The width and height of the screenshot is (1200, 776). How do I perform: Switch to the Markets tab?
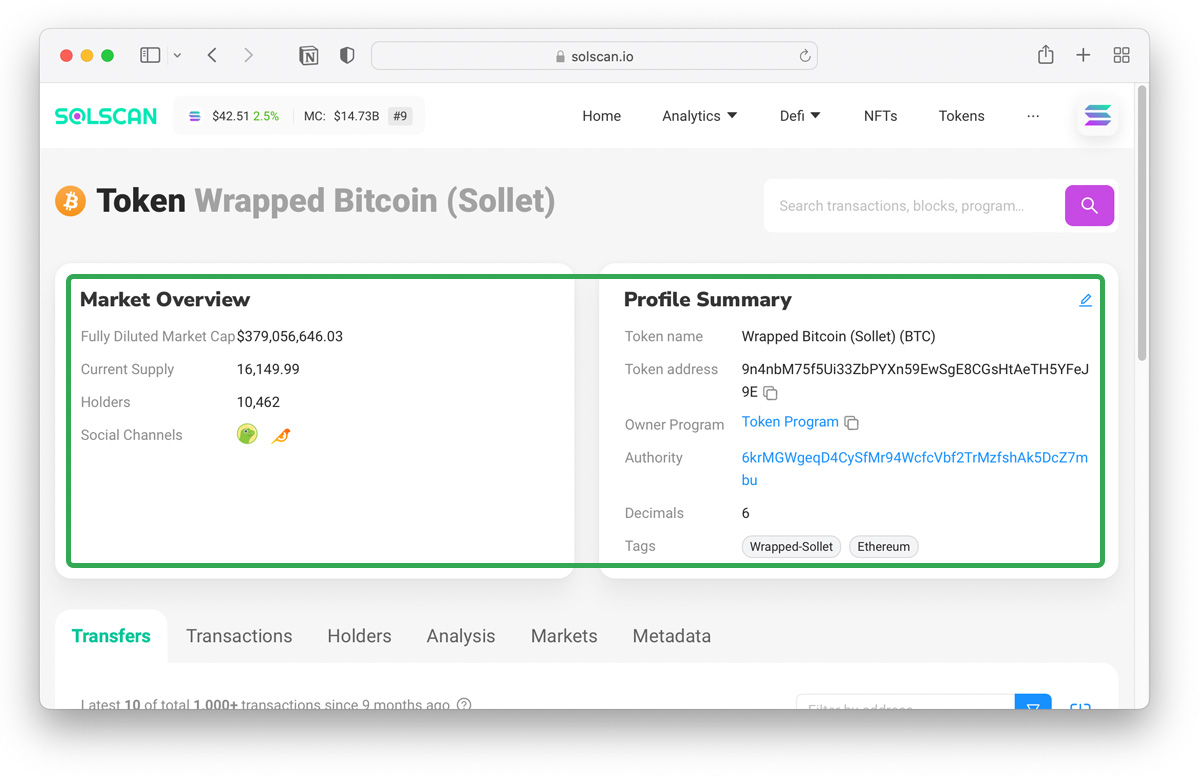(563, 636)
